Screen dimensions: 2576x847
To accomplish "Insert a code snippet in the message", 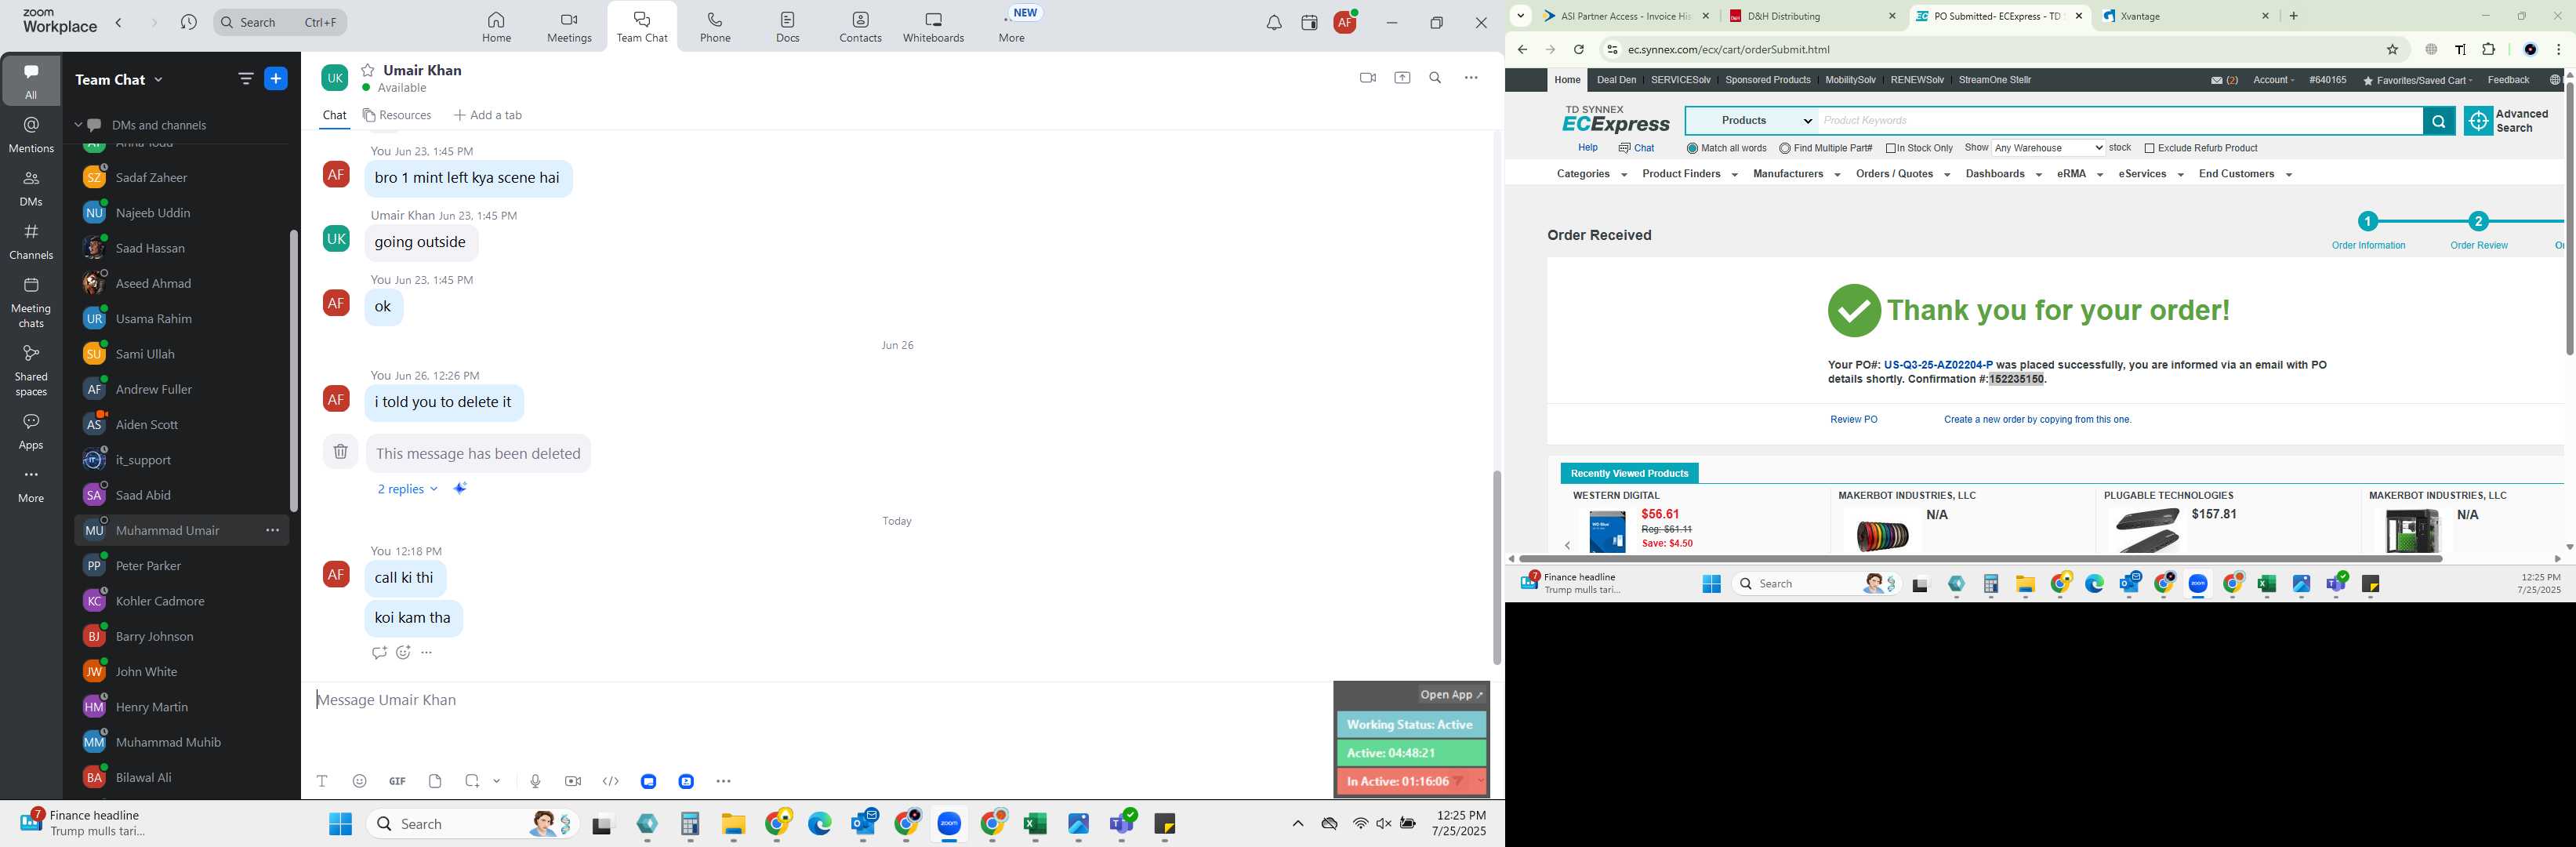I will point(611,781).
